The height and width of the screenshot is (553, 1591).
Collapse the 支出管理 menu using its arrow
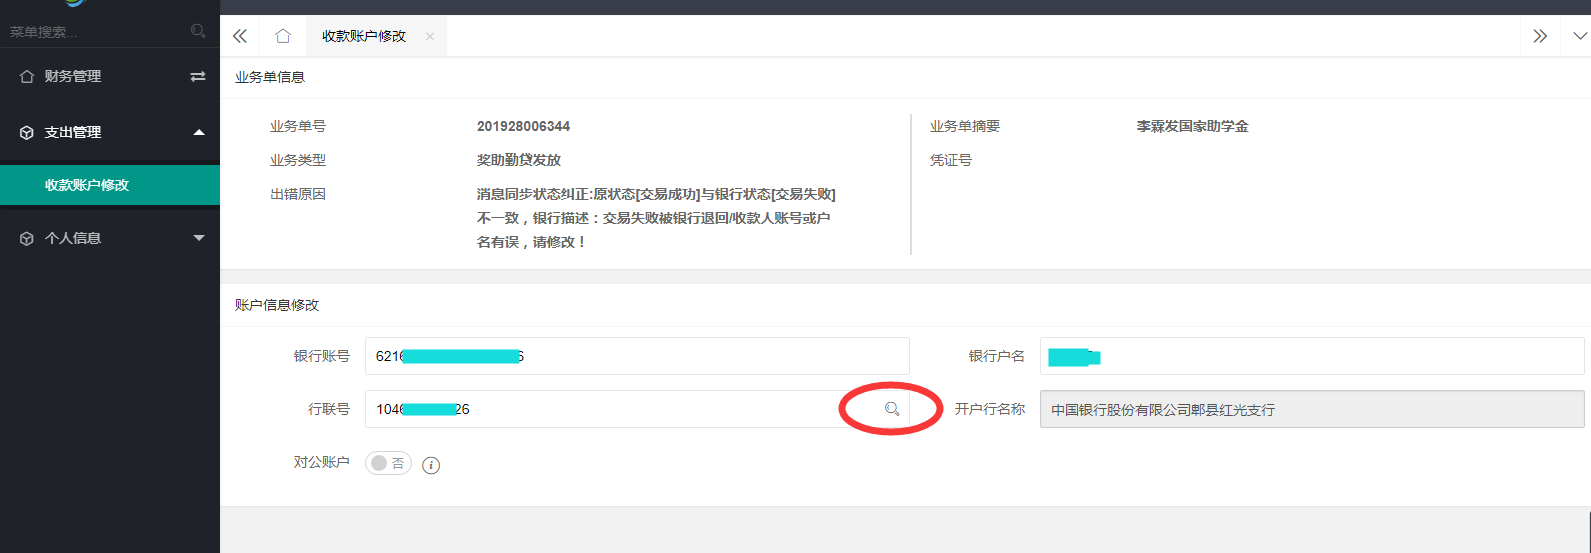(x=198, y=132)
